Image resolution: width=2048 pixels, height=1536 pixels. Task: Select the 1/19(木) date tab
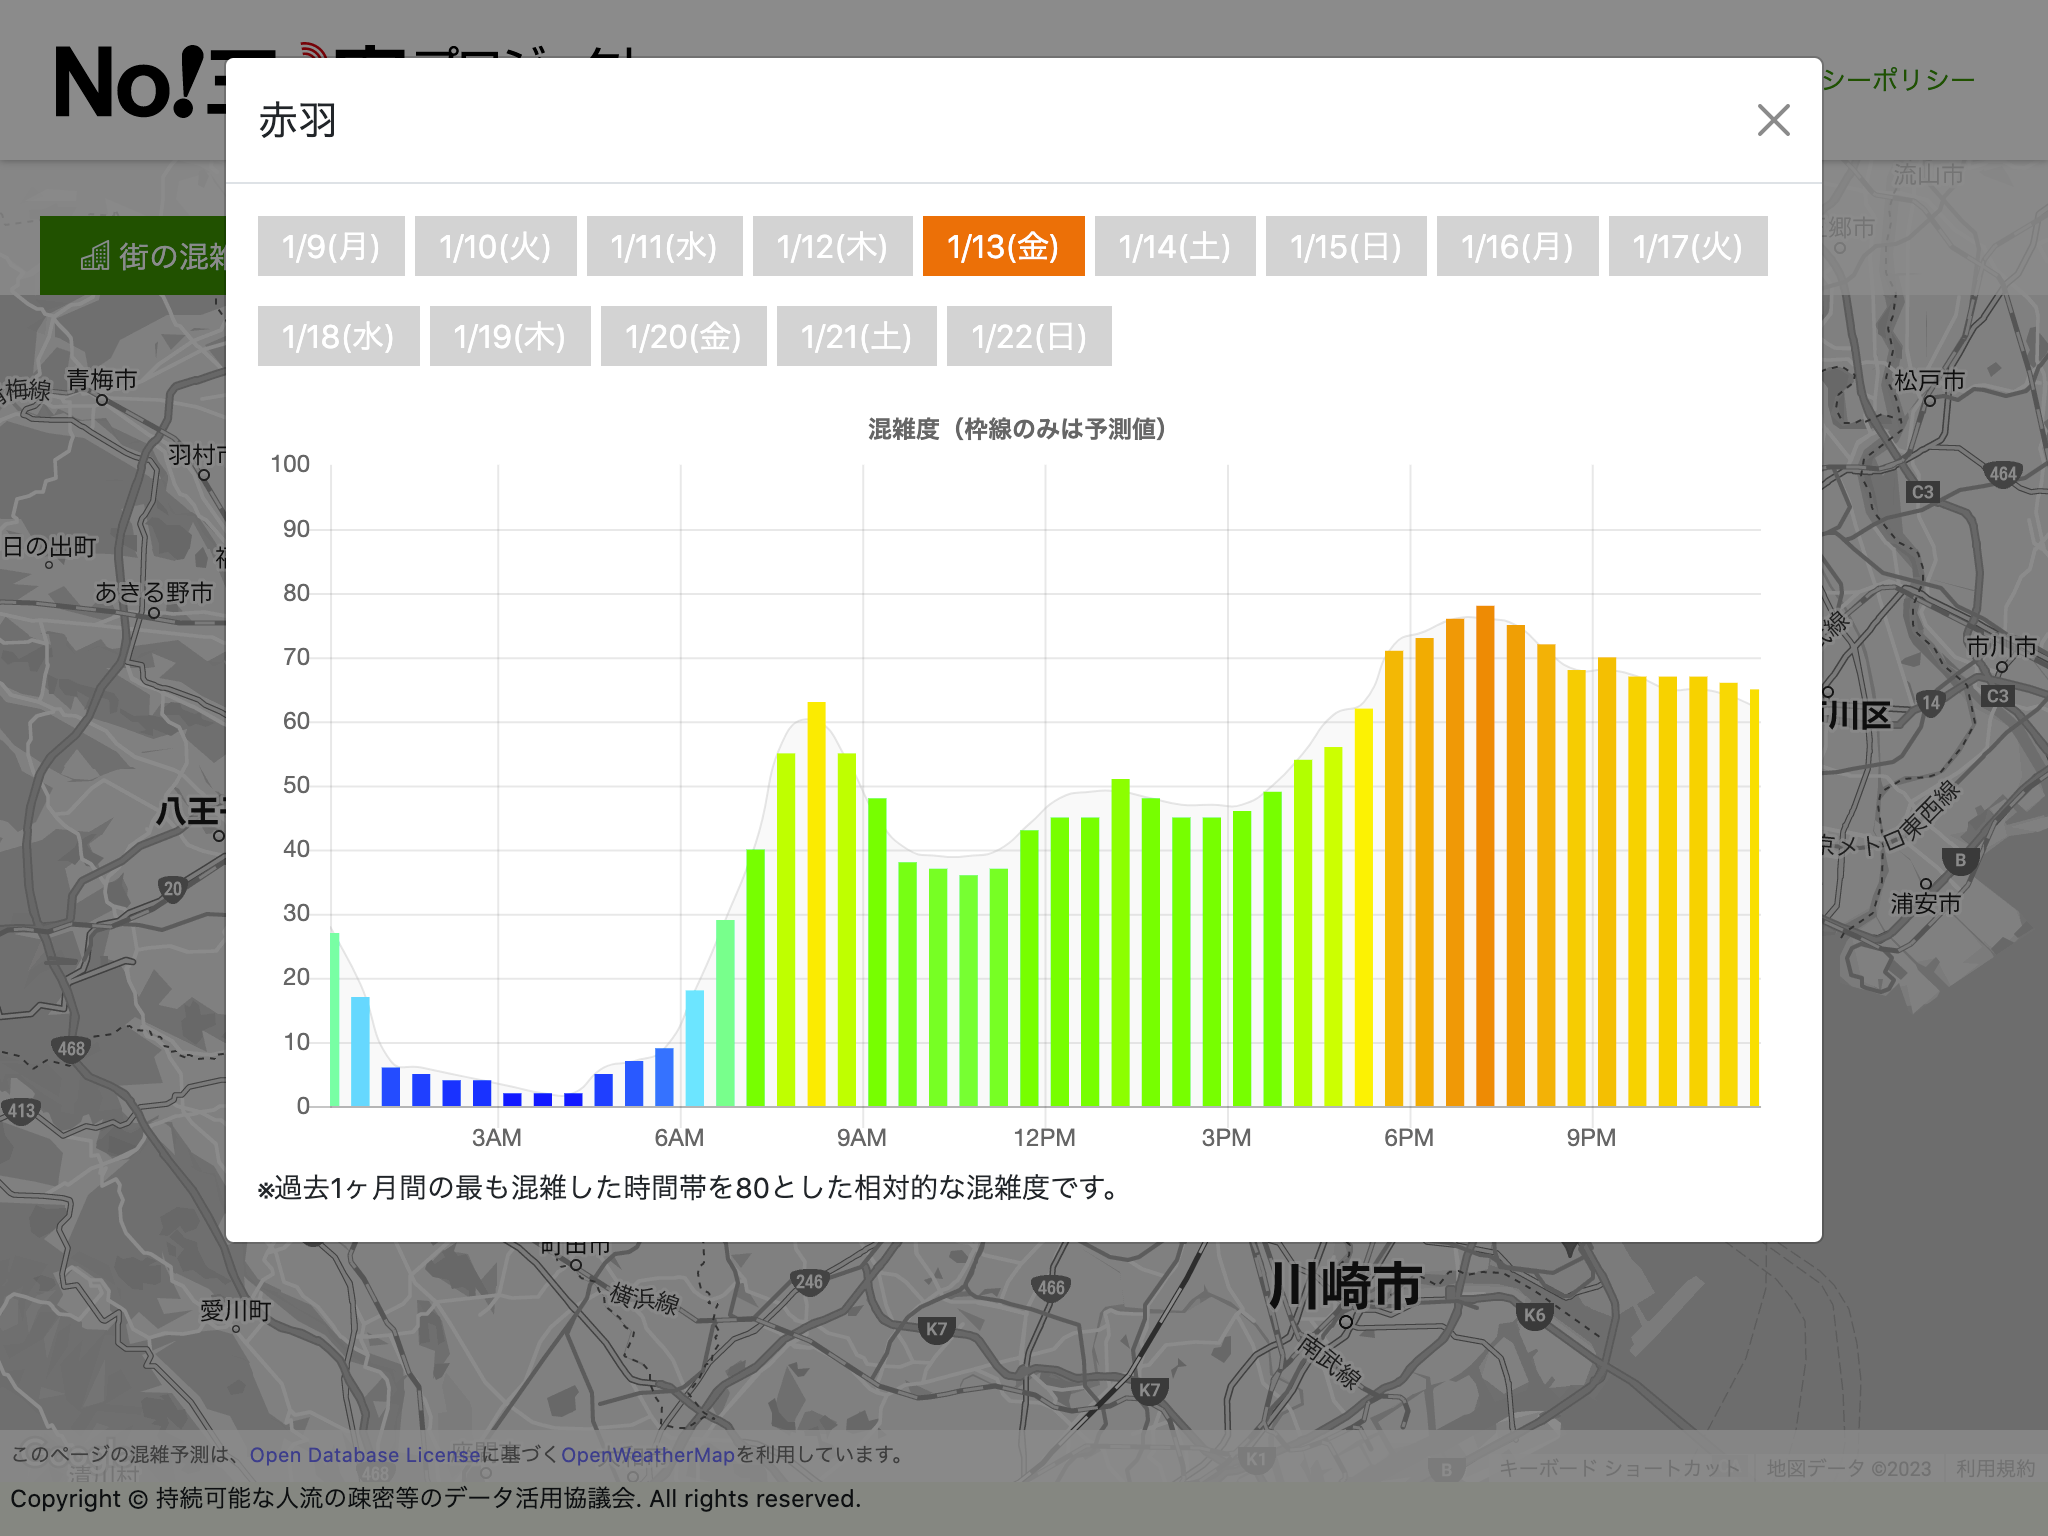pyautogui.click(x=510, y=336)
